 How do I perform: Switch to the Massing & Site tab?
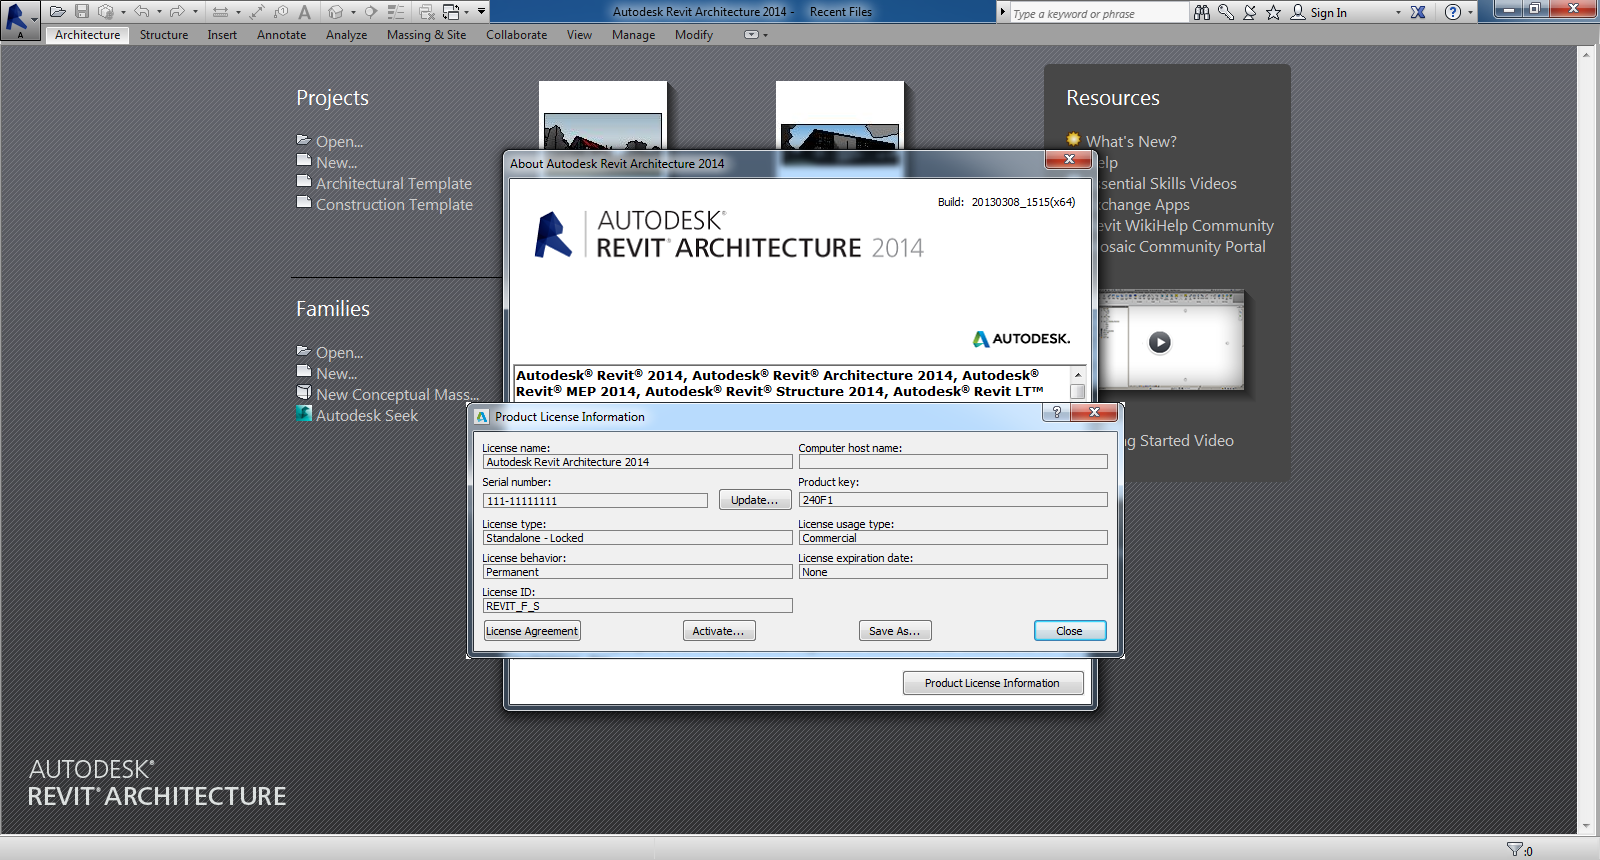pos(426,35)
